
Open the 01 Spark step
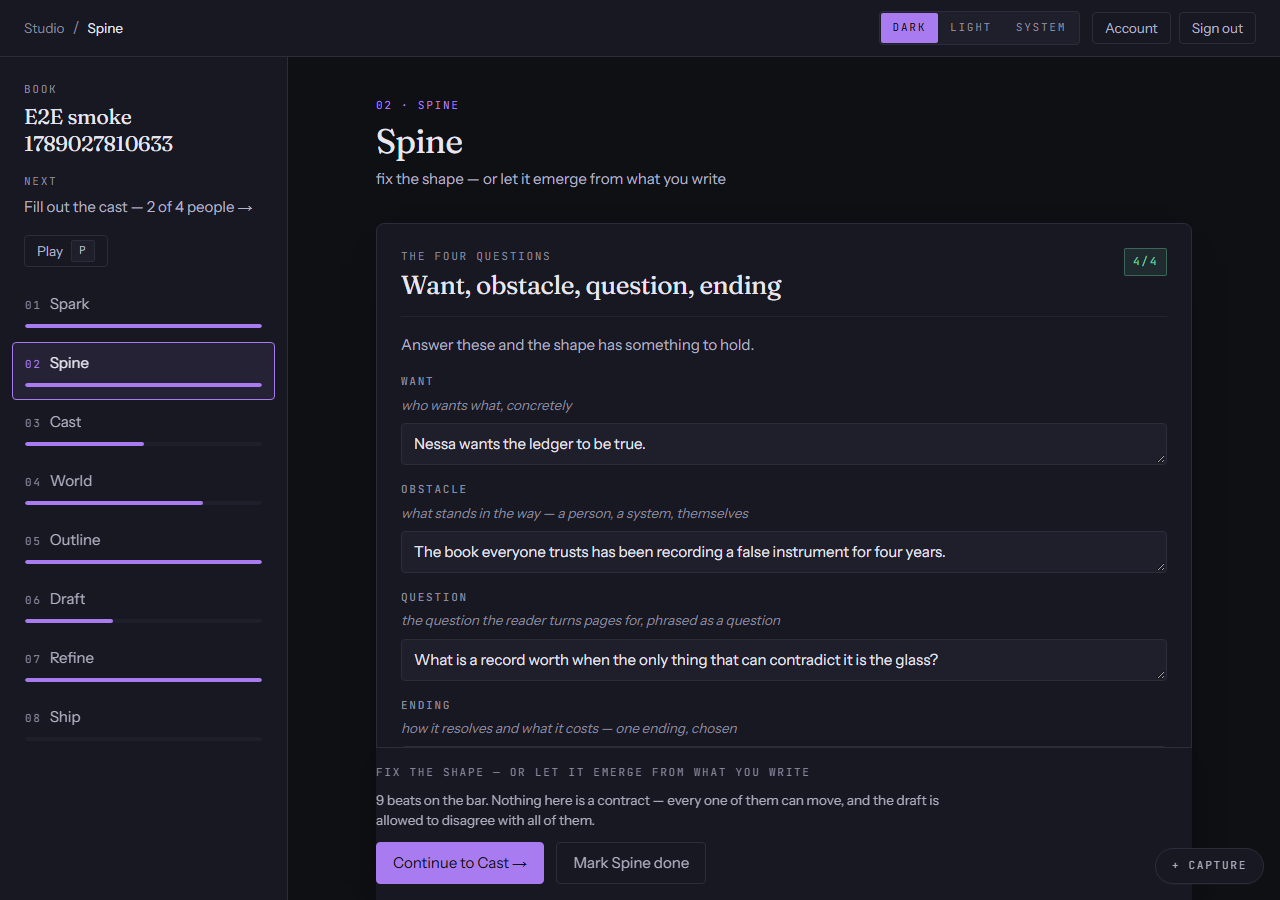point(143,311)
